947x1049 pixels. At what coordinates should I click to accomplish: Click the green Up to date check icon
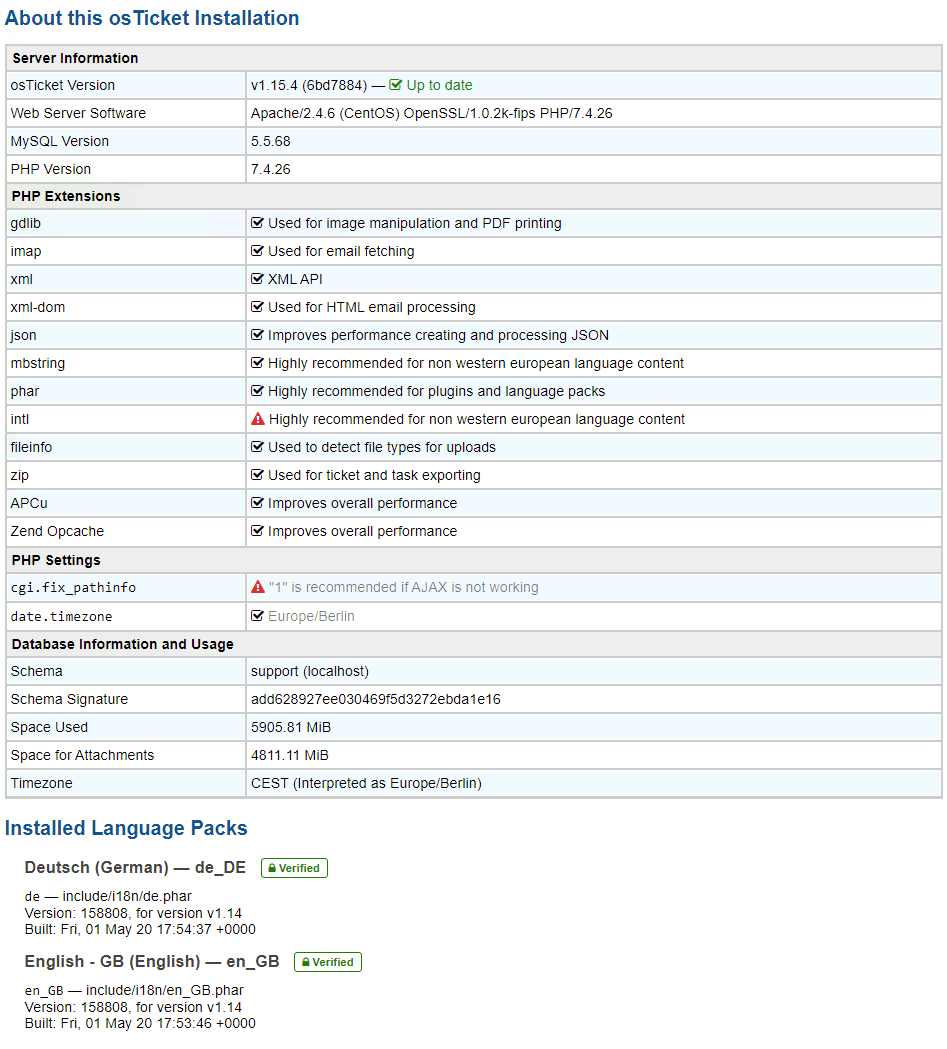pos(395,85)
